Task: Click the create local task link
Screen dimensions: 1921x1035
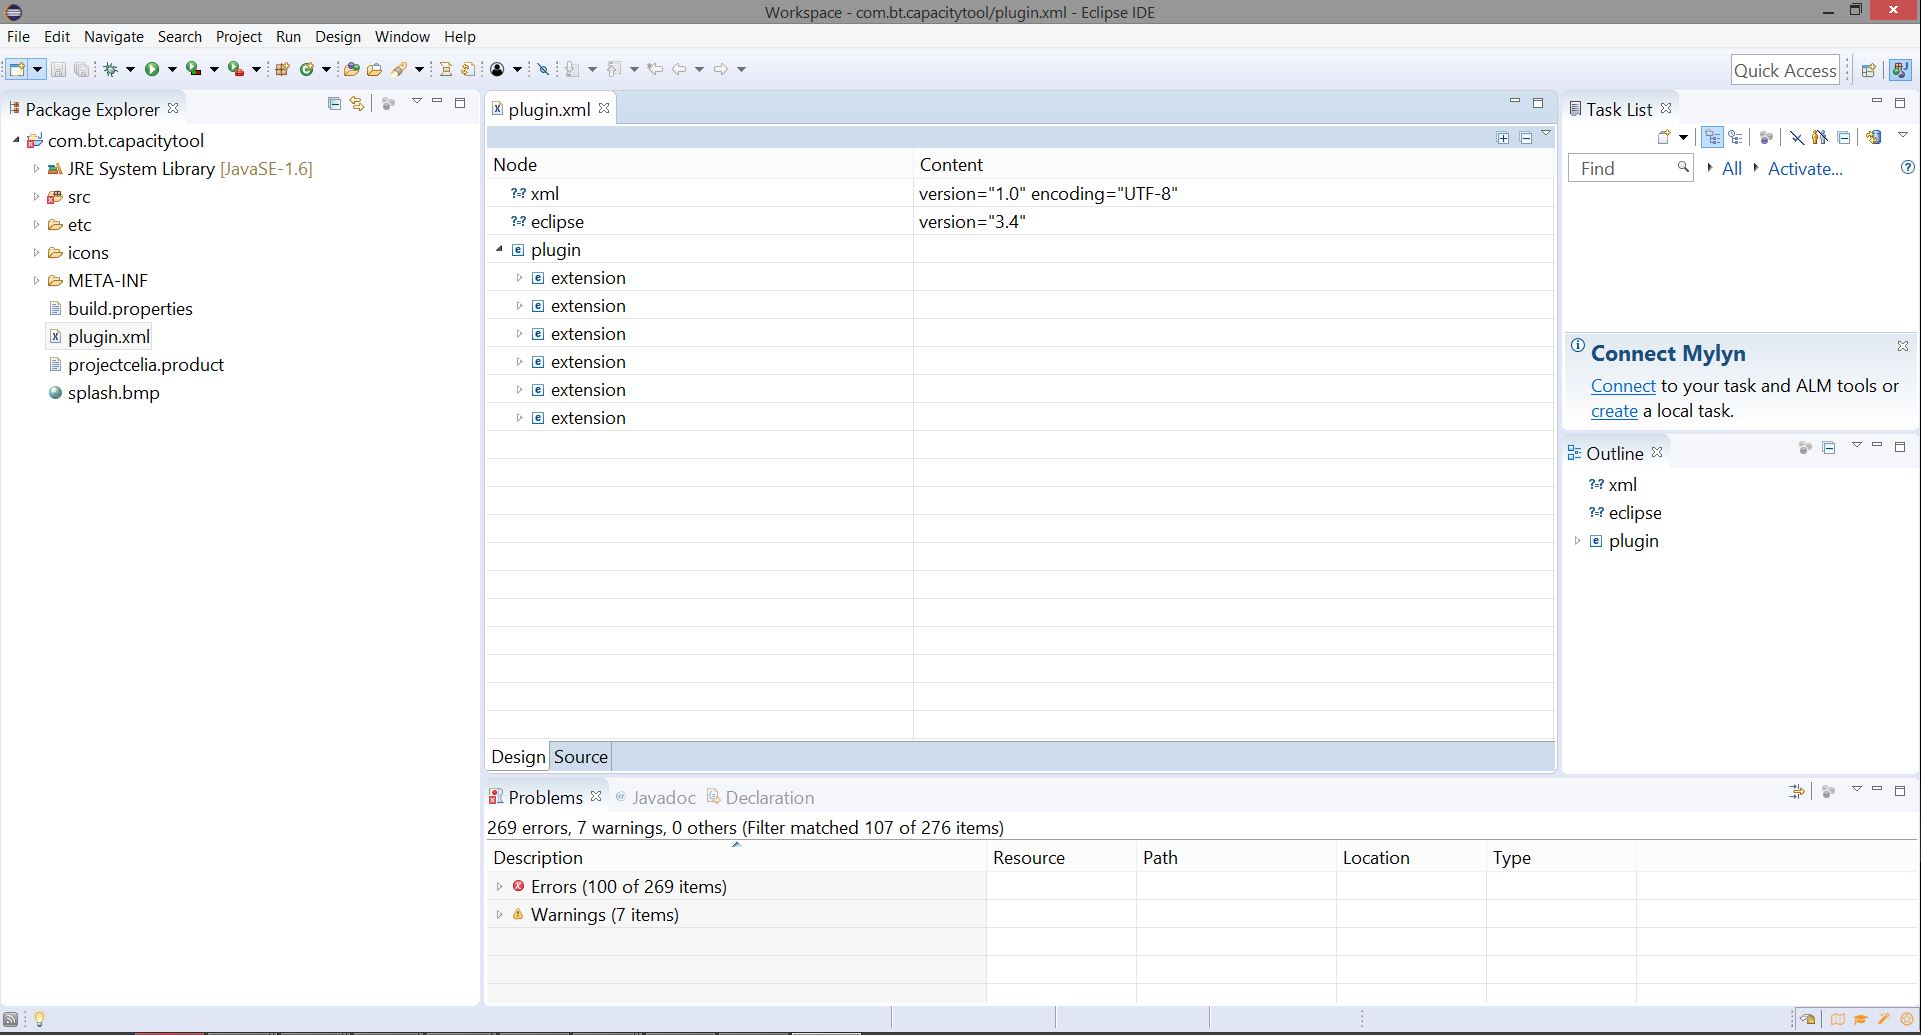Action: pyautogui.click(x=1614, y=411)
